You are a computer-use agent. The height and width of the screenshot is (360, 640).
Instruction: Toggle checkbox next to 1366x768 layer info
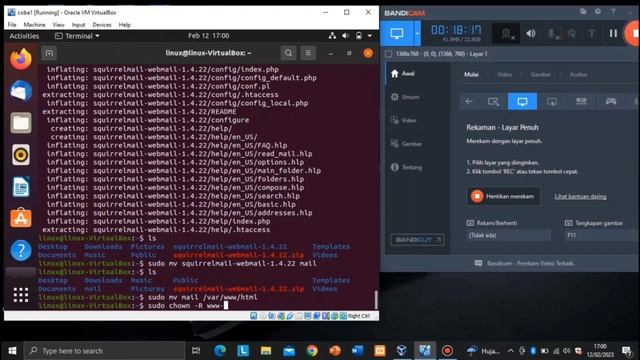[389, 54]
